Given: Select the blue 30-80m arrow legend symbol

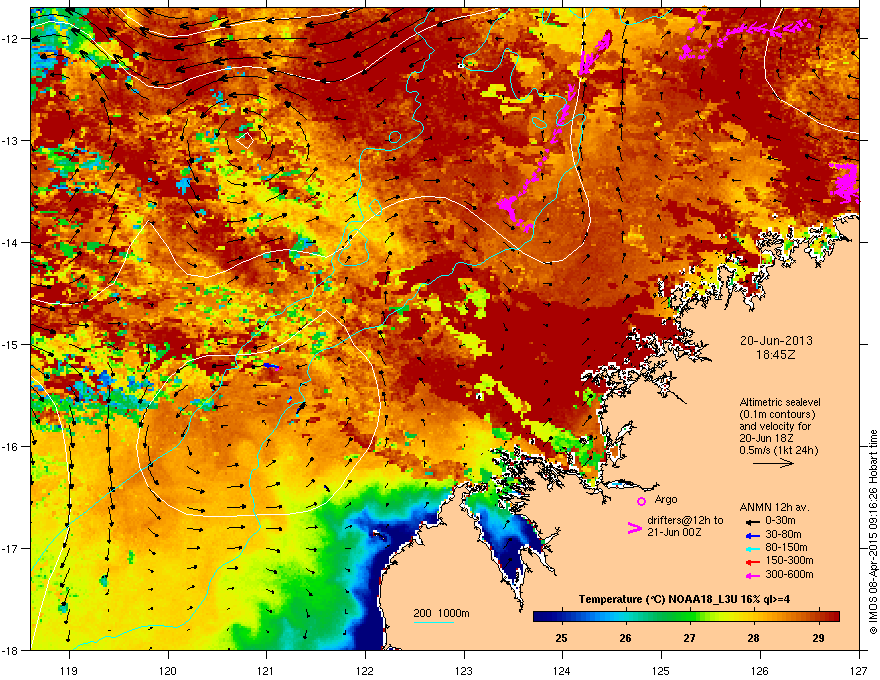Looking at the screenshot, I should [752, 535].
